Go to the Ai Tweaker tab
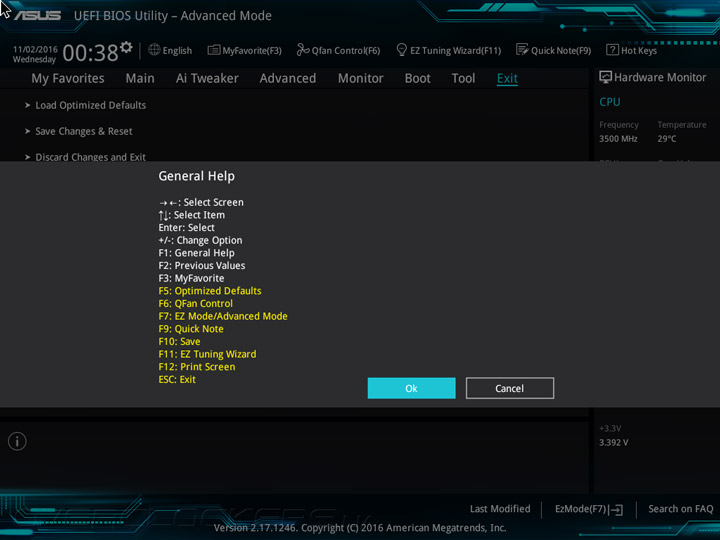The width and height of the screenshot is (720, 540). 207,79
